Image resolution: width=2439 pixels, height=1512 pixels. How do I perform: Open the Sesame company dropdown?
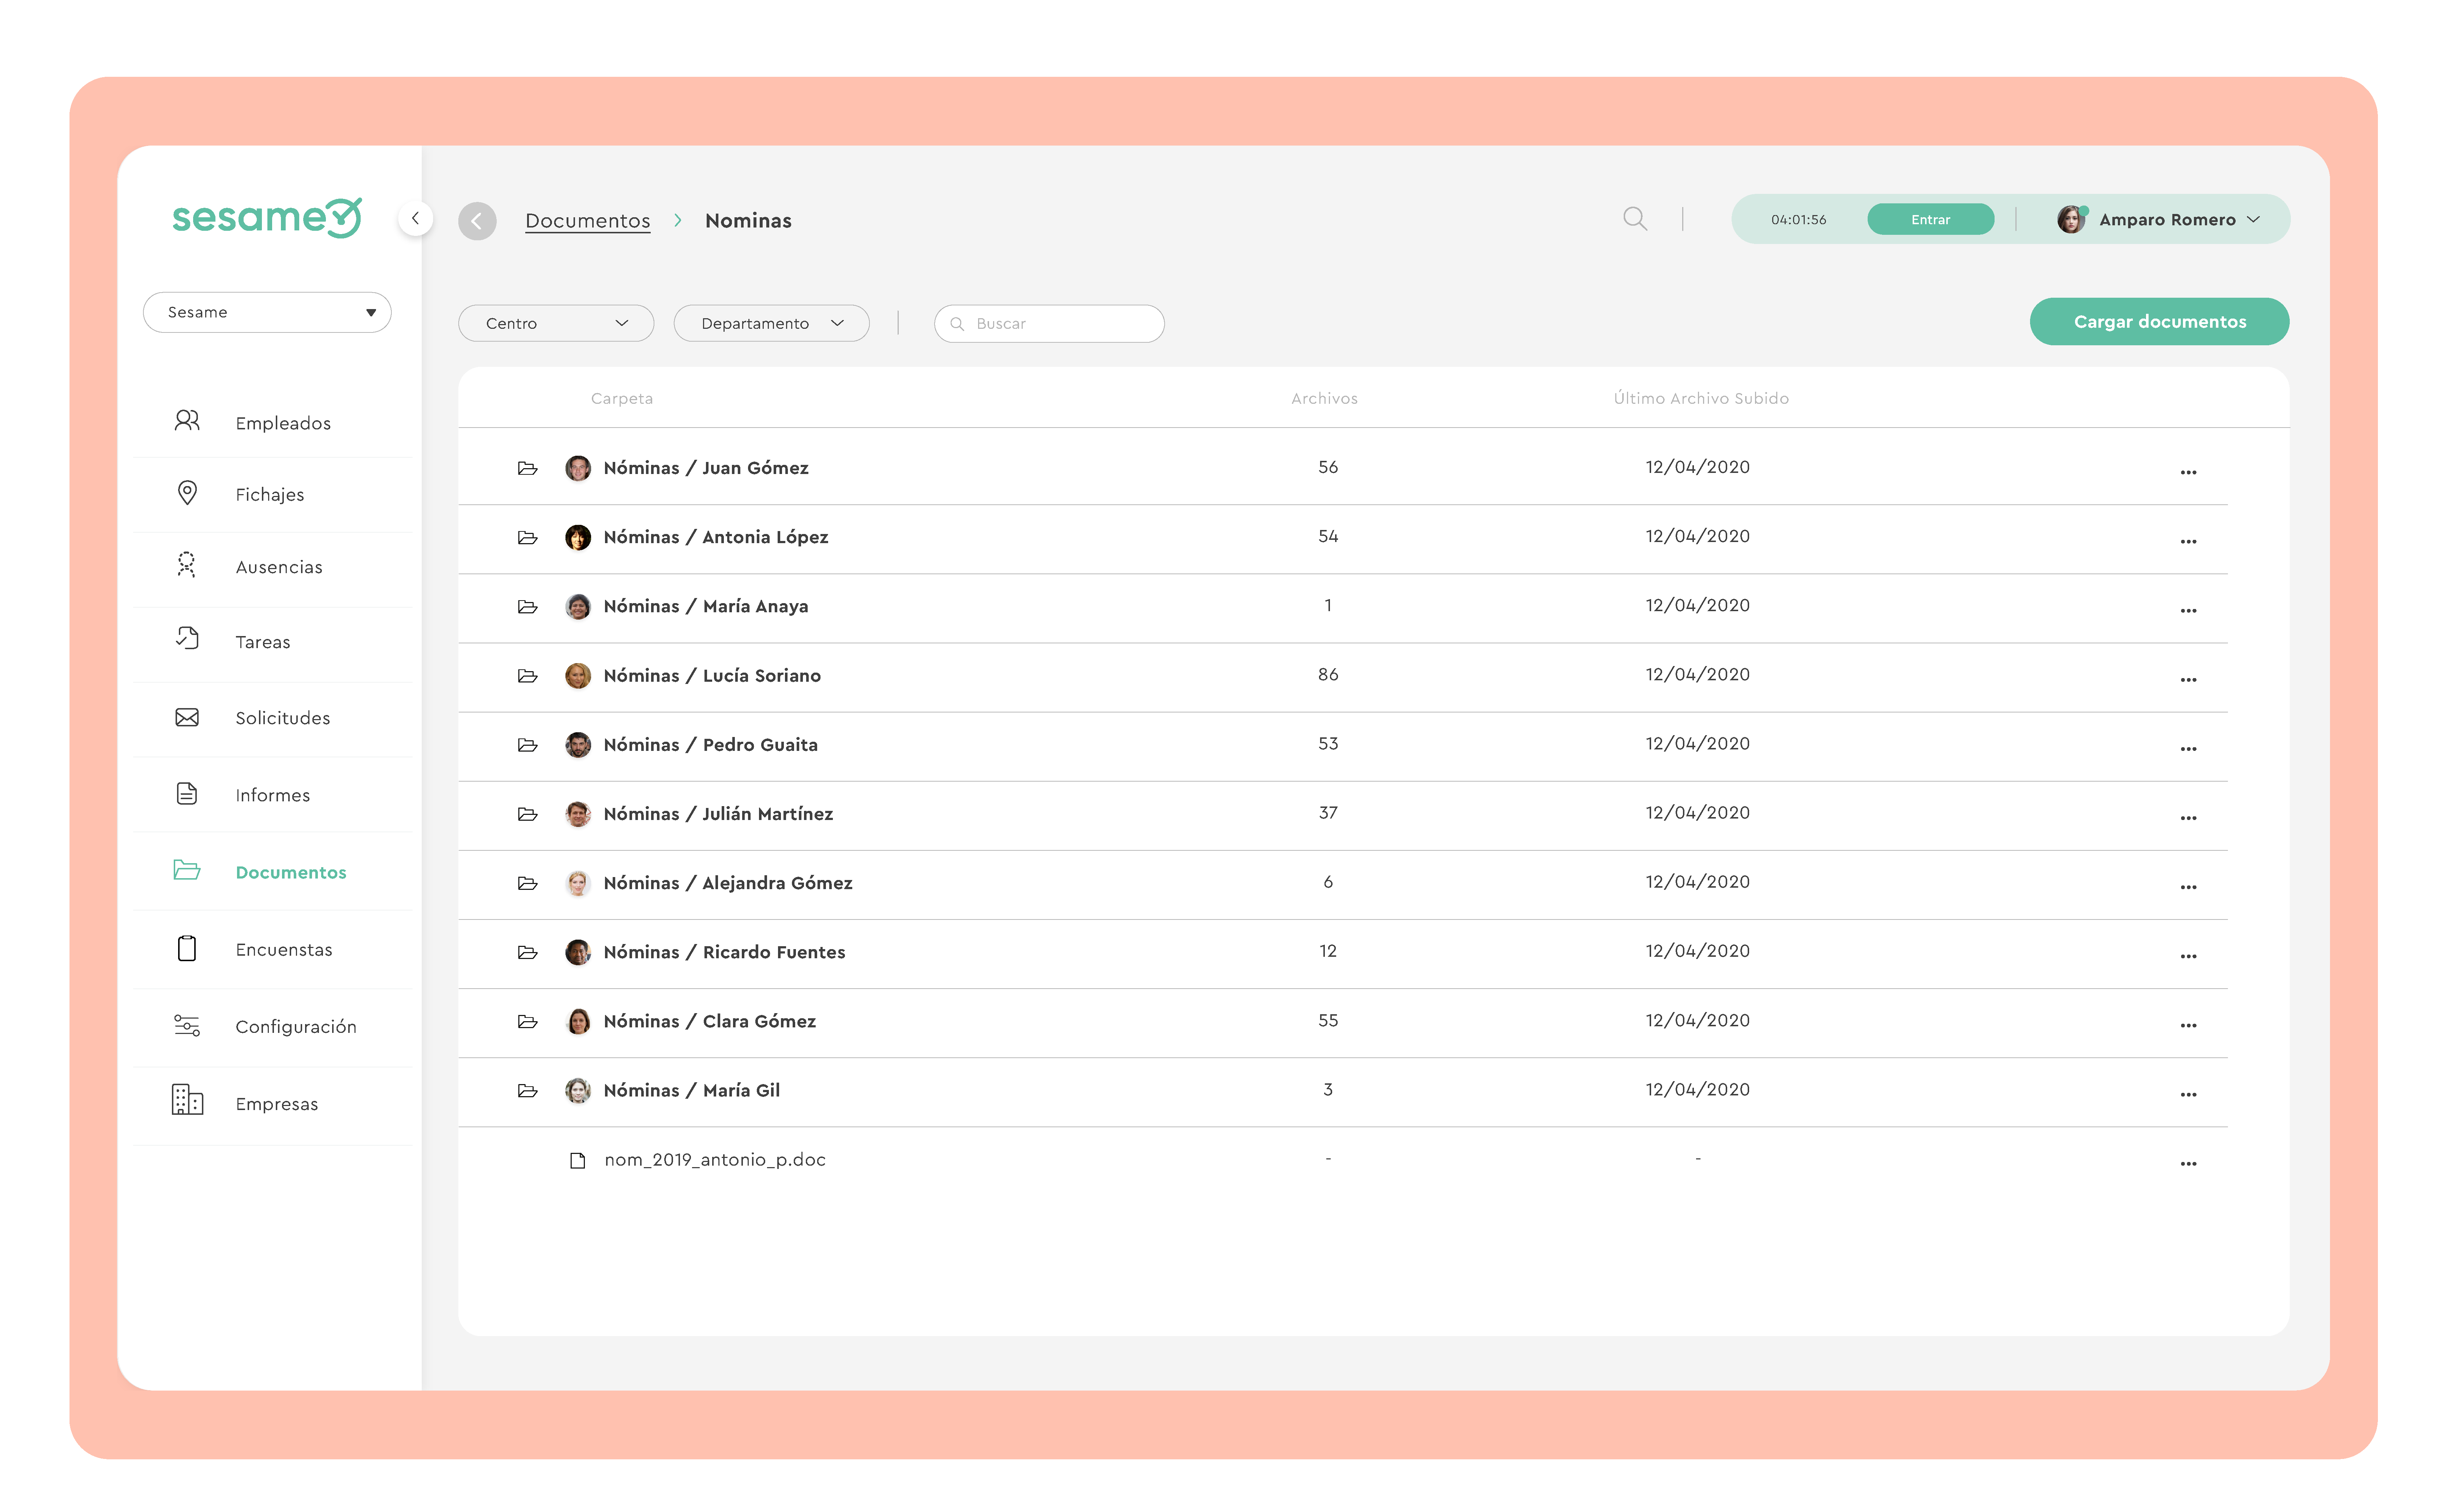point(267,312)
